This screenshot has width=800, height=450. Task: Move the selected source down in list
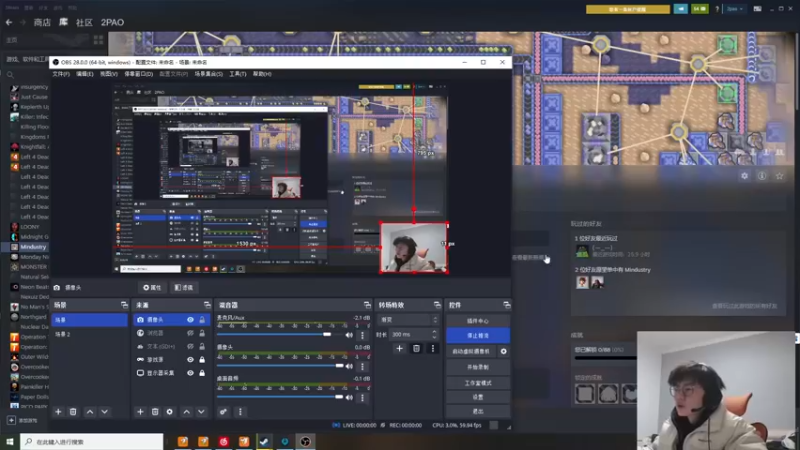point(202,412)
